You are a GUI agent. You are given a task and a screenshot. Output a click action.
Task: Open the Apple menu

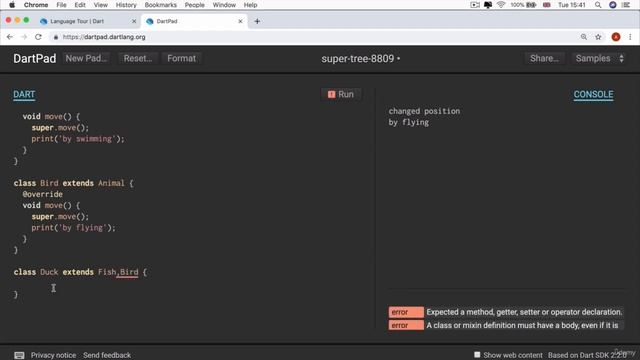(12, 5)
